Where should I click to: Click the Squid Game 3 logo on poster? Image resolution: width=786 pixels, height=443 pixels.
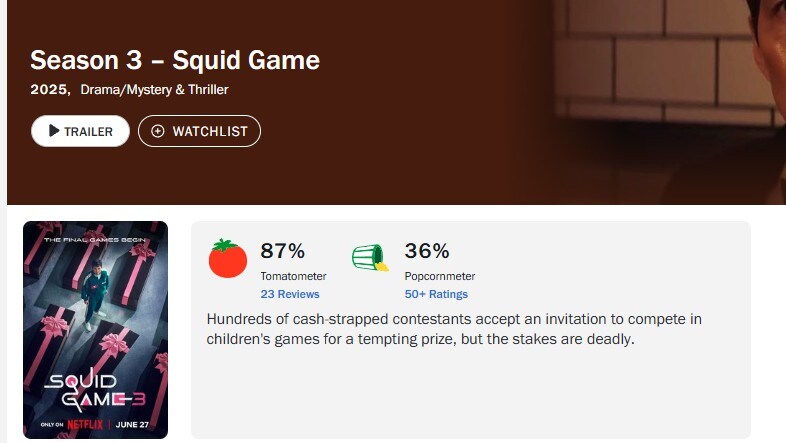[x=95, y=389]
